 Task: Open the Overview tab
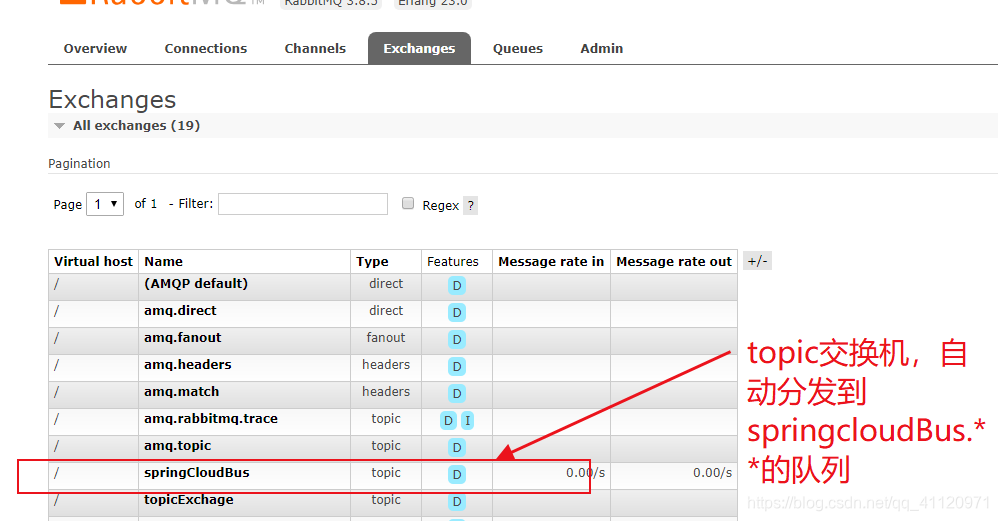[95, 48]
